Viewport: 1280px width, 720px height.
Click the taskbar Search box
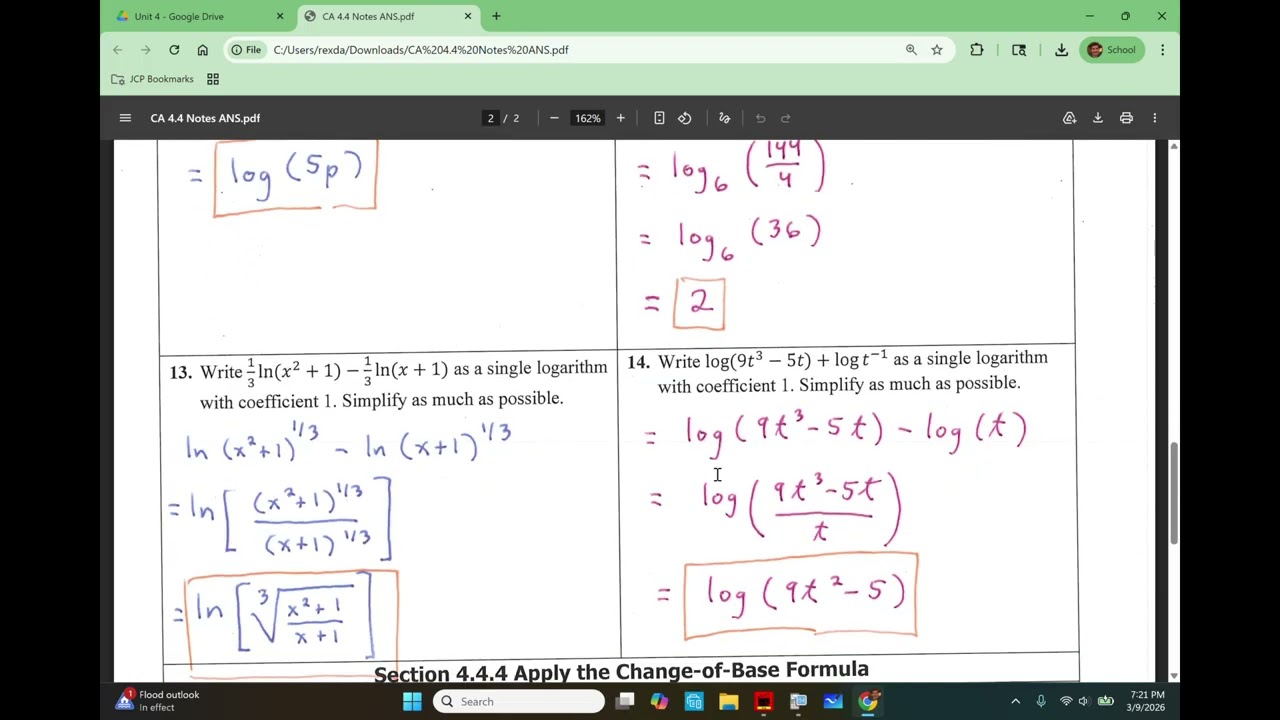[x=520, y=702]
